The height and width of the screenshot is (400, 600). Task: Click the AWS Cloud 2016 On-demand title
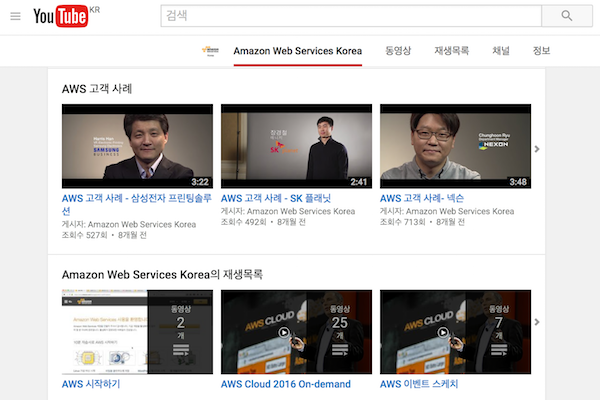point(286,384)
